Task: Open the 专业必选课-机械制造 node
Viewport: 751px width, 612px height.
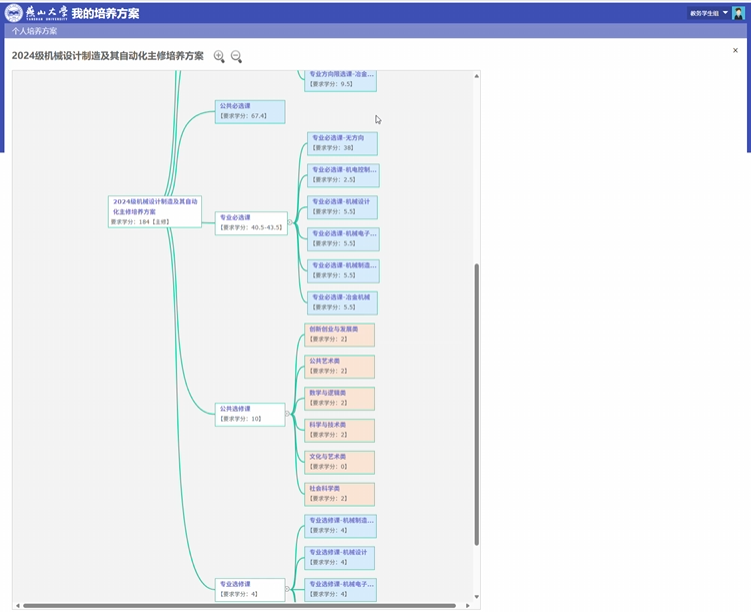Action: pyautogui.click(x=343, y=271)
